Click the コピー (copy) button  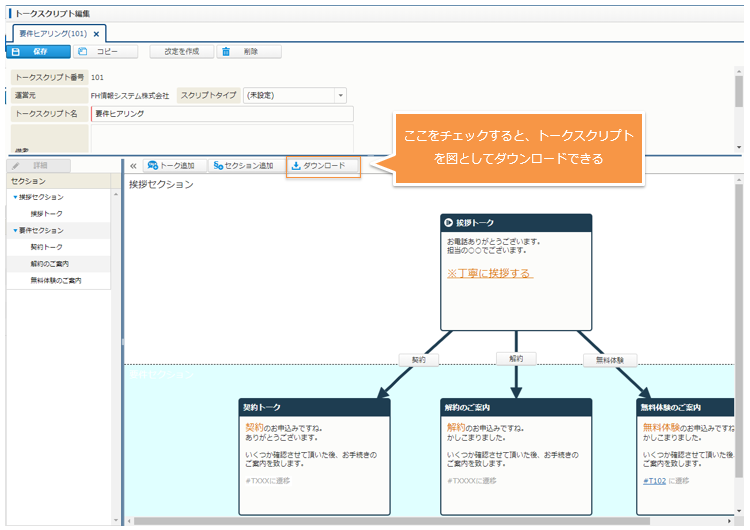(x=103, y=51)
